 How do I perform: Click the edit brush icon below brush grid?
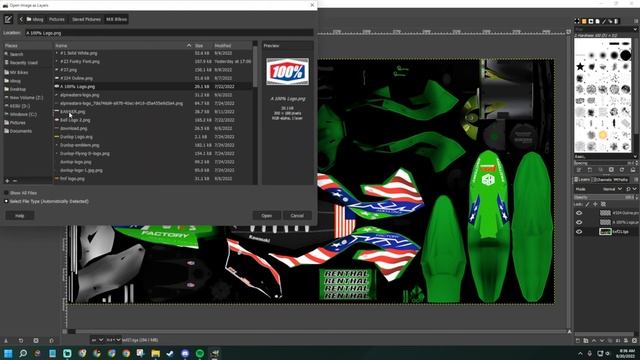coord(579,170)
